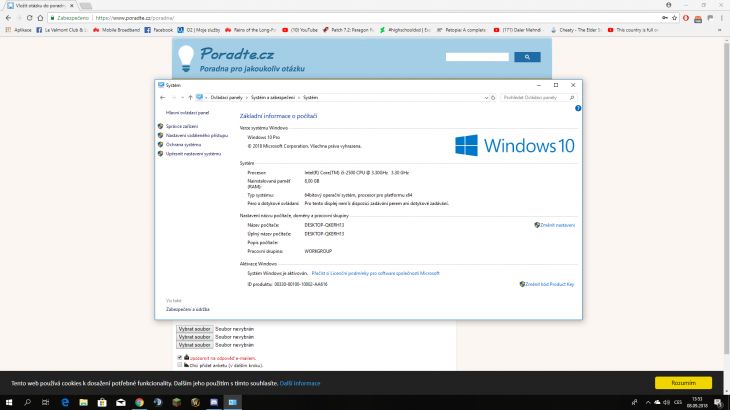Open the CES input language selector
The image size is (730, 410).
pos(678,402)
